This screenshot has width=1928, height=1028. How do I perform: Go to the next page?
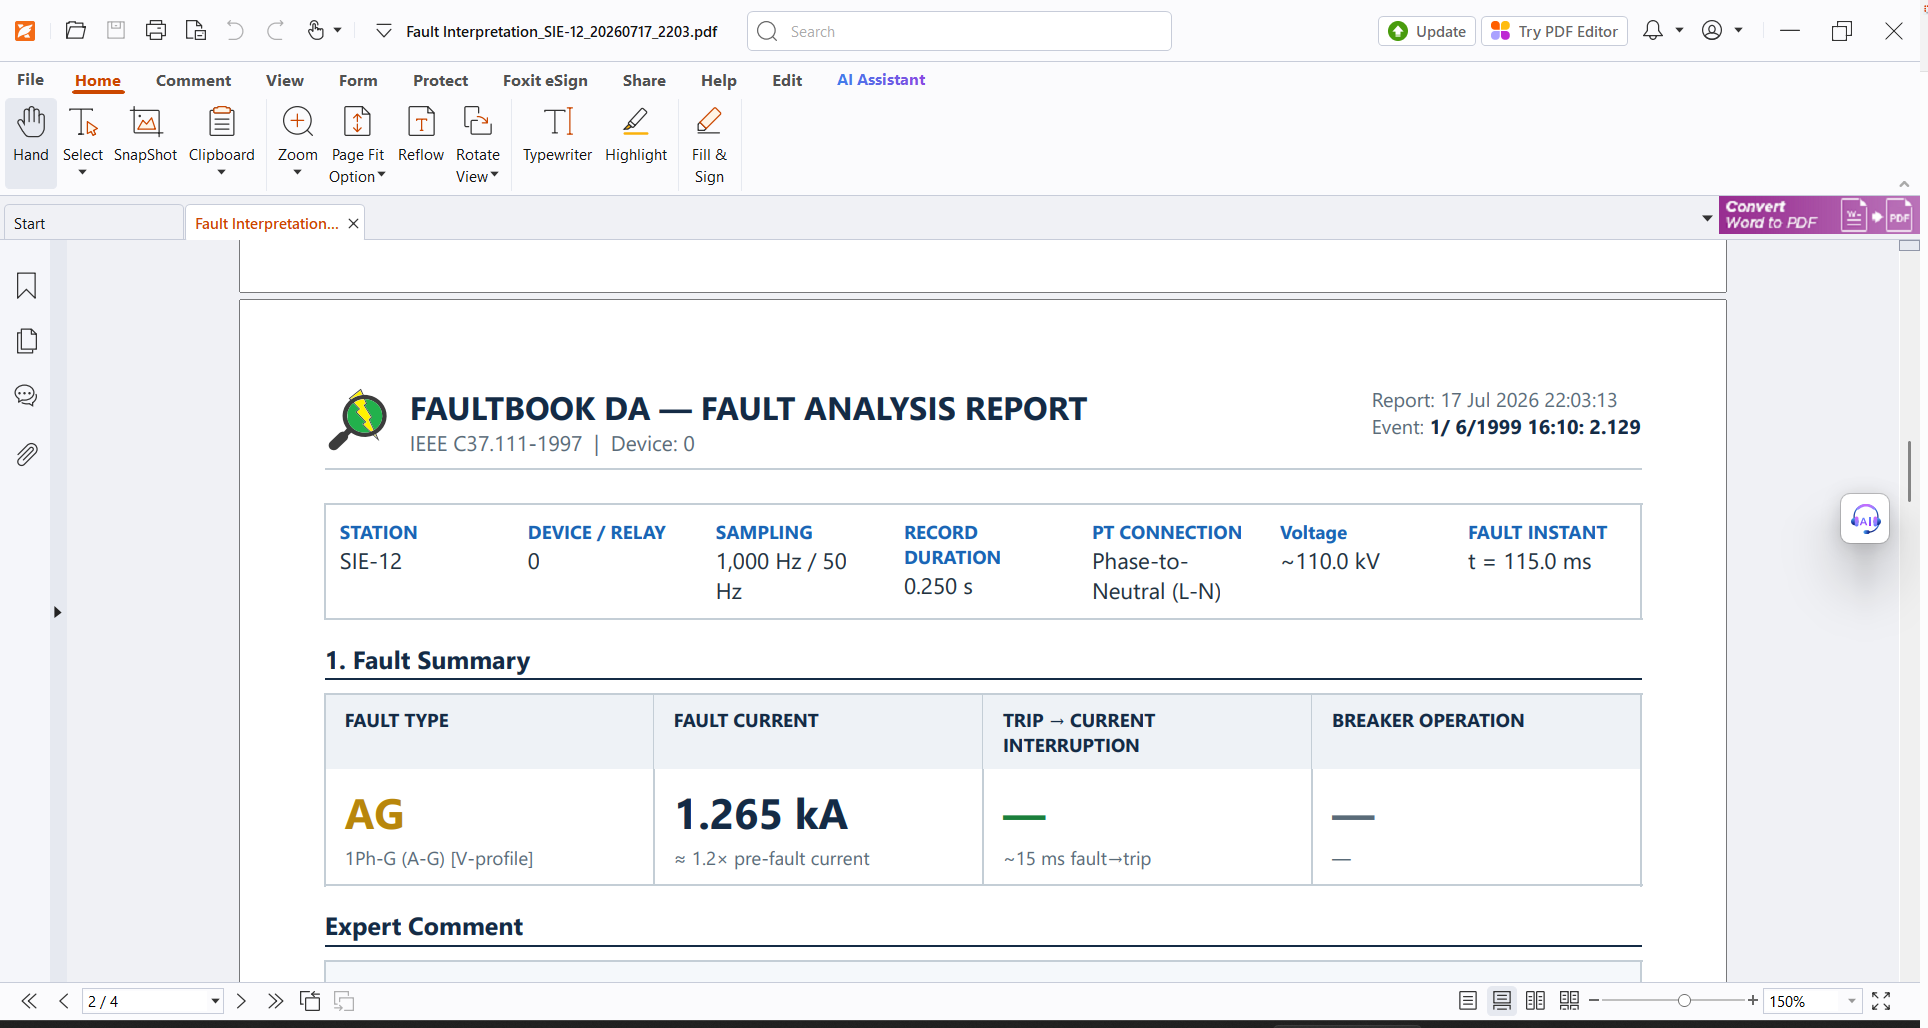(241, 1001)
